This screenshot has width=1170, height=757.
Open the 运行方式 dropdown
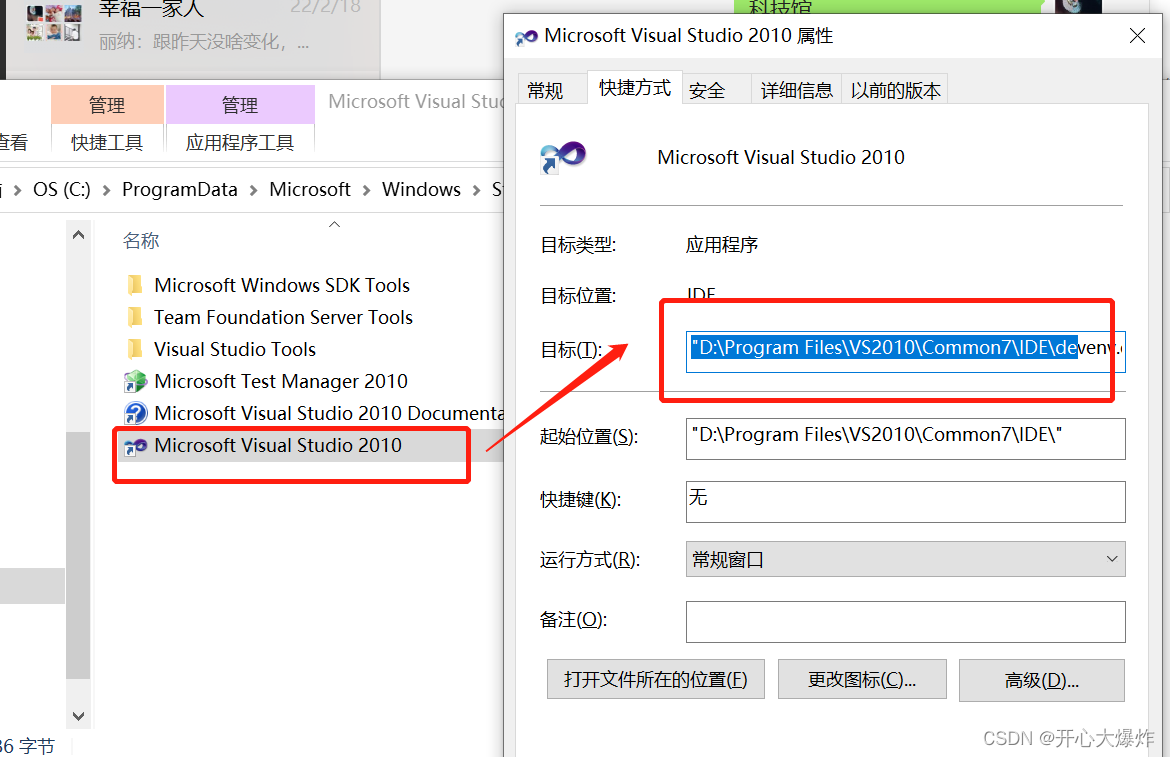pyautogui.click(x=1113, y=559)
